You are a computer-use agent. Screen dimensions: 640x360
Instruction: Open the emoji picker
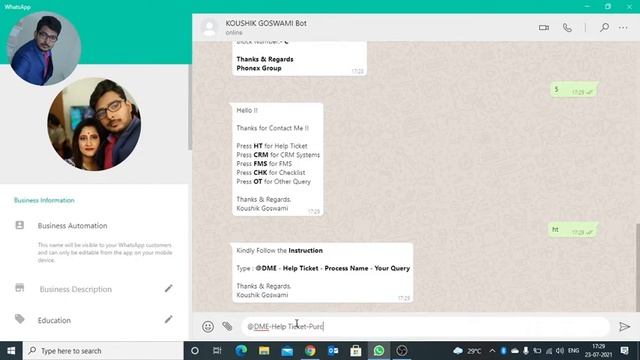208,327
